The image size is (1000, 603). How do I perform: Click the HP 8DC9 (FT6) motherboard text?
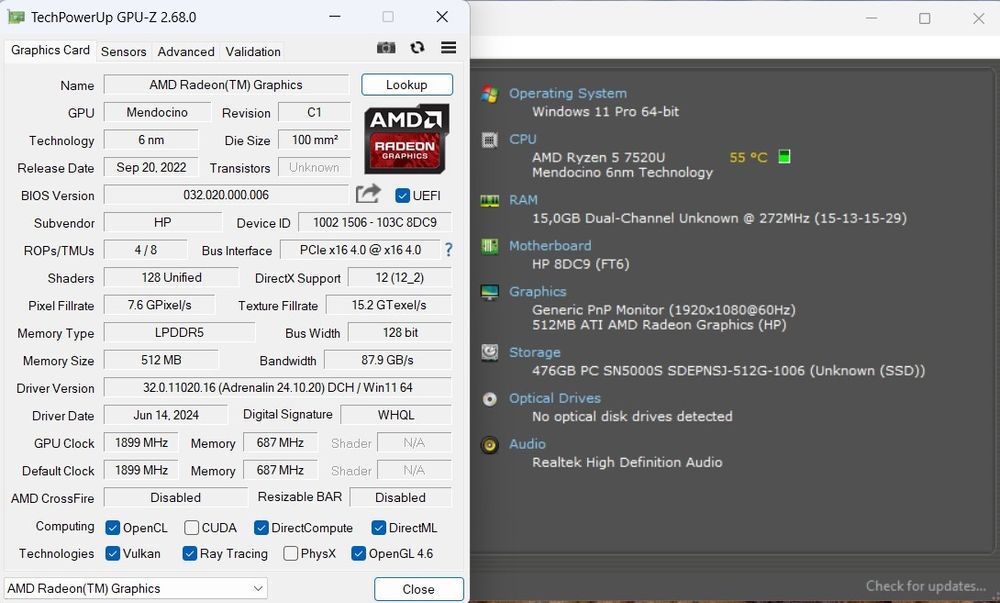(x=580, y=264)
